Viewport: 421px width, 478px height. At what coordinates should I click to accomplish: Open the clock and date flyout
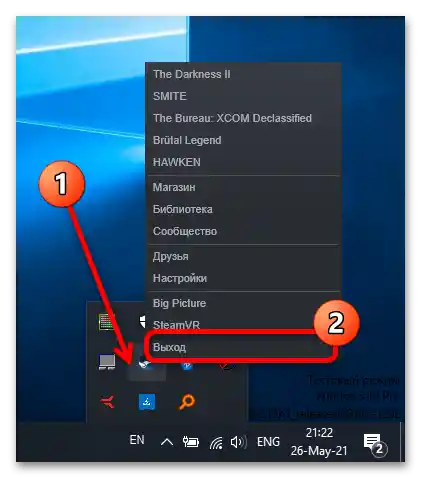pyautogui.click(x=319, y=442)
